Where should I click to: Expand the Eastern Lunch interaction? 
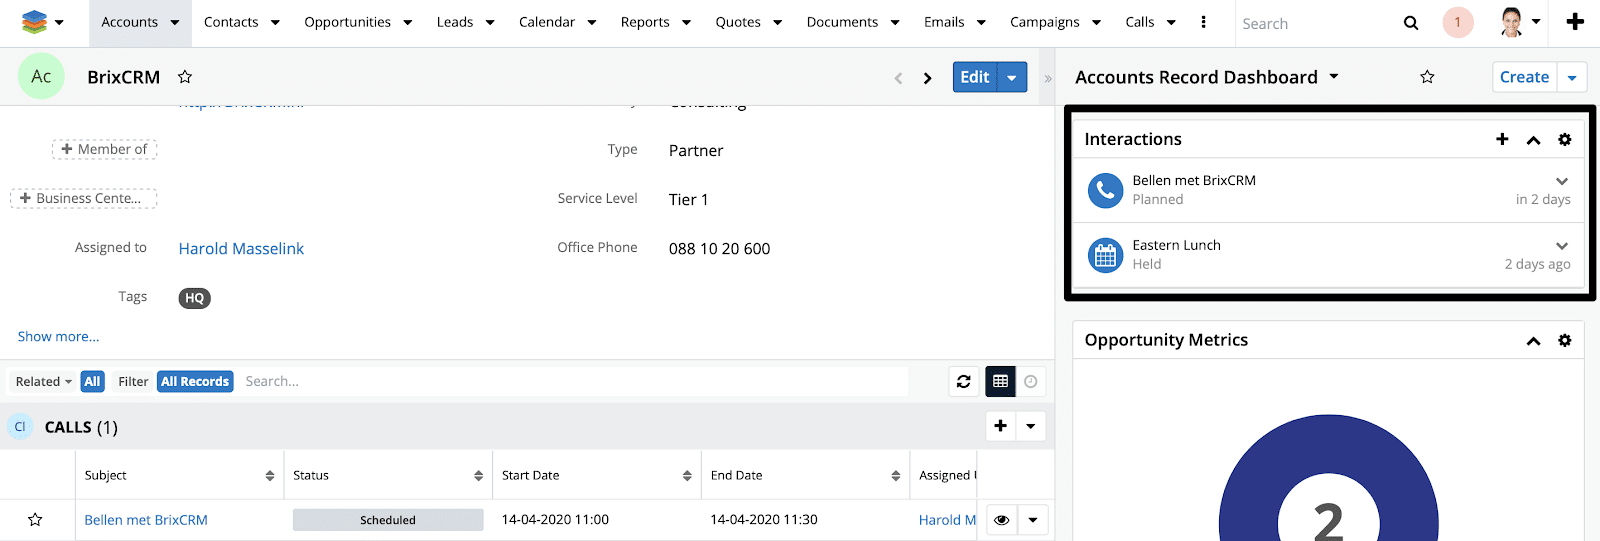pyautogui.click(x=1562, y=246)
